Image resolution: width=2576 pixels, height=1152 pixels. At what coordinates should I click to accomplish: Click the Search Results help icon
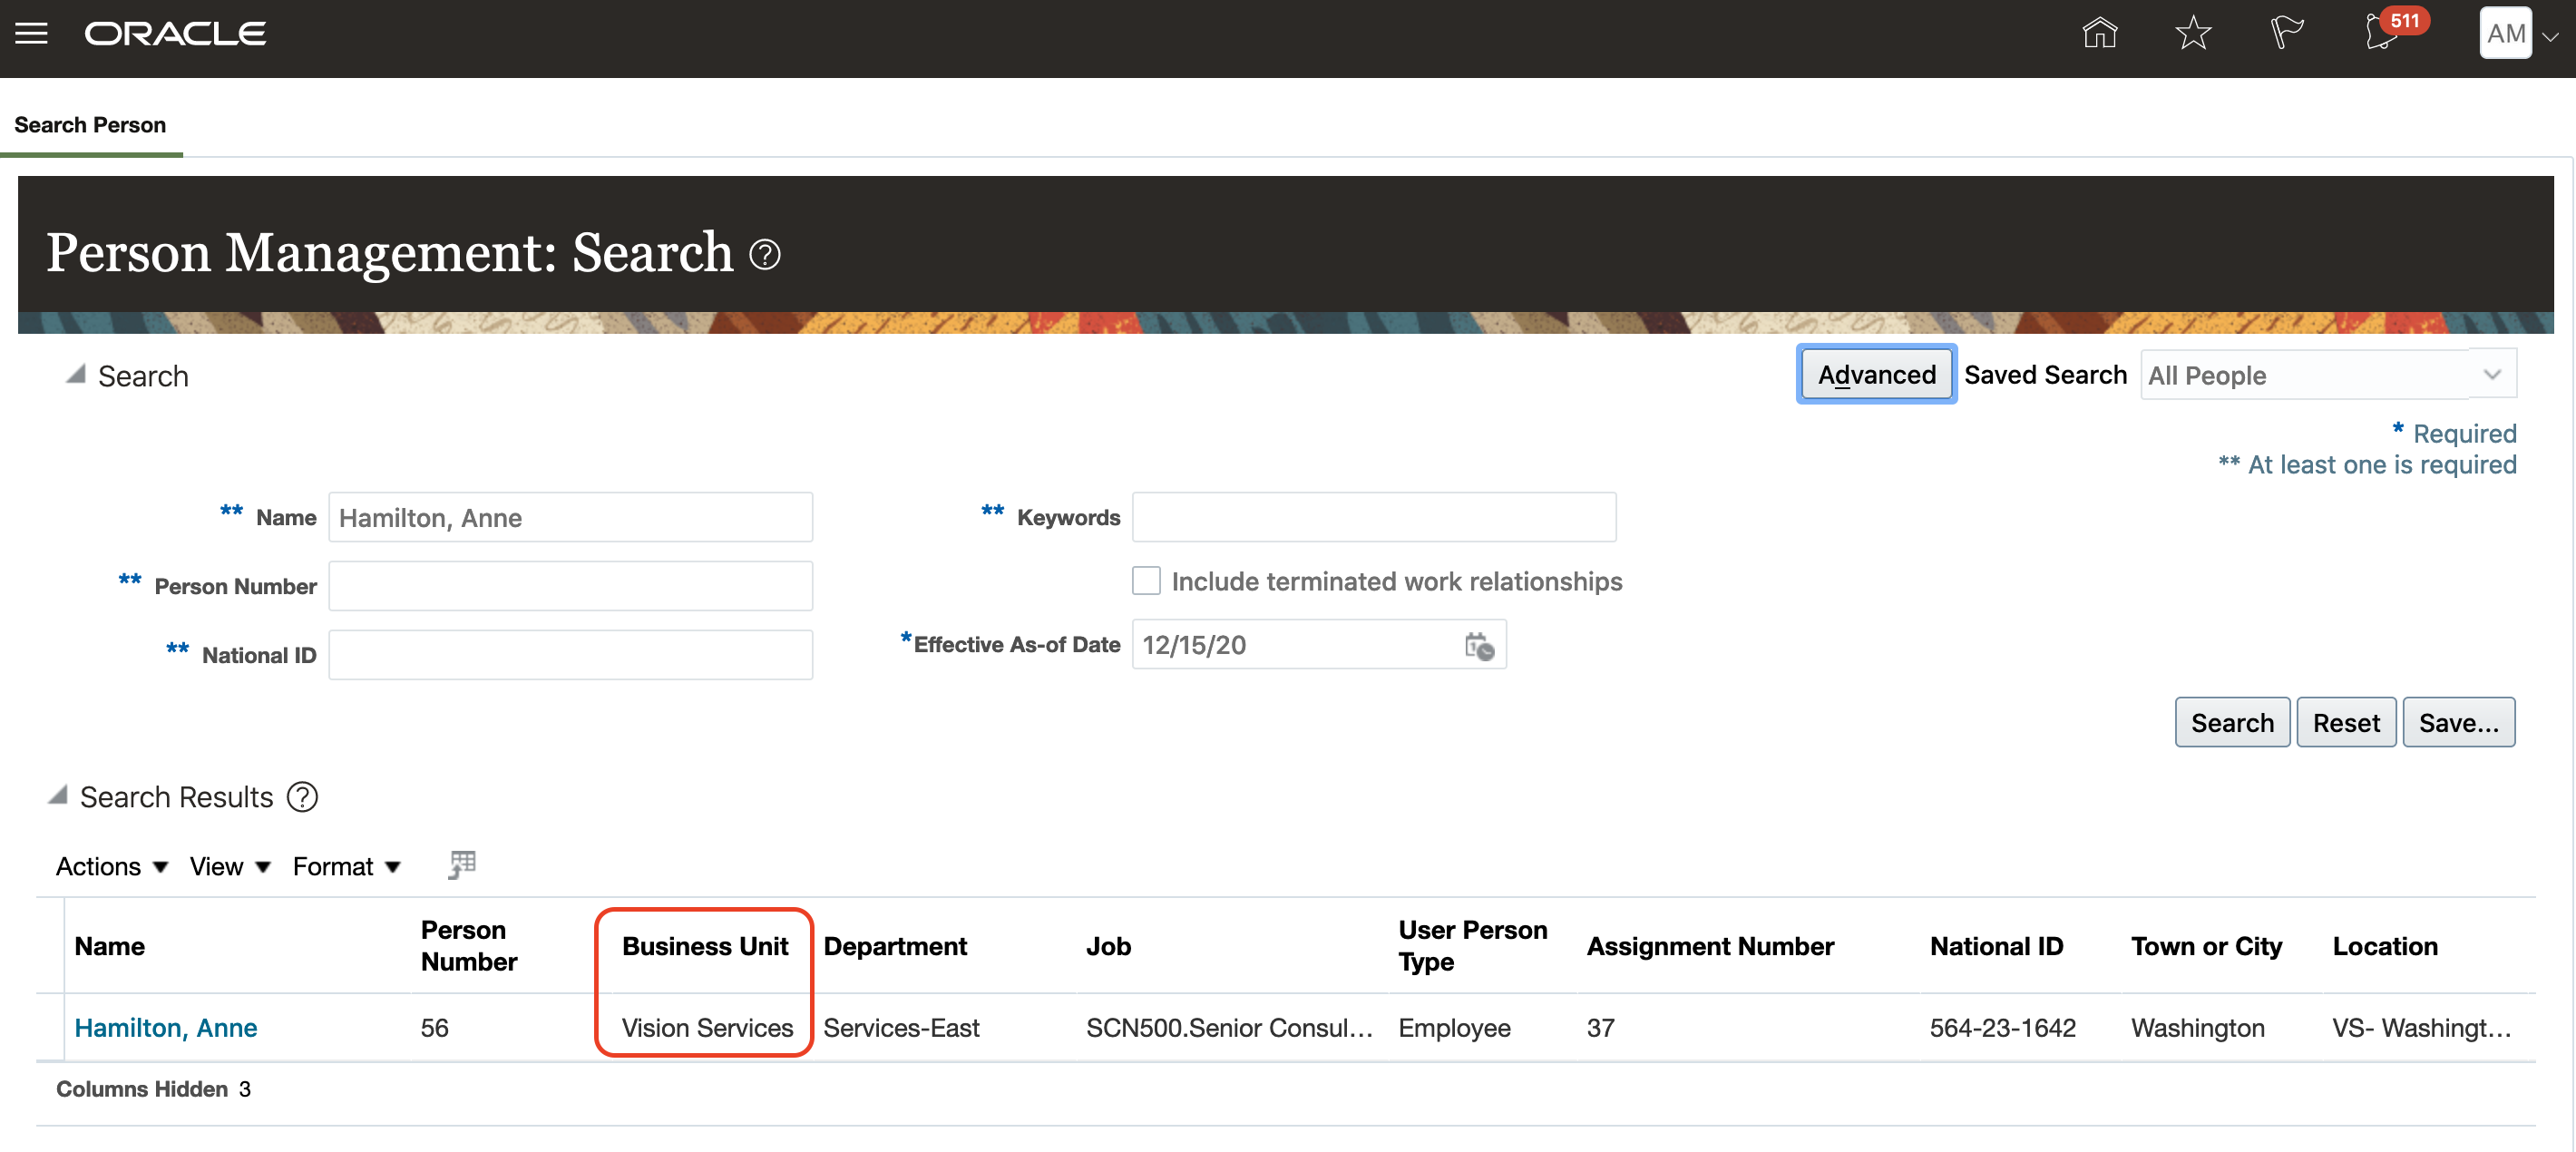[302, 797]
